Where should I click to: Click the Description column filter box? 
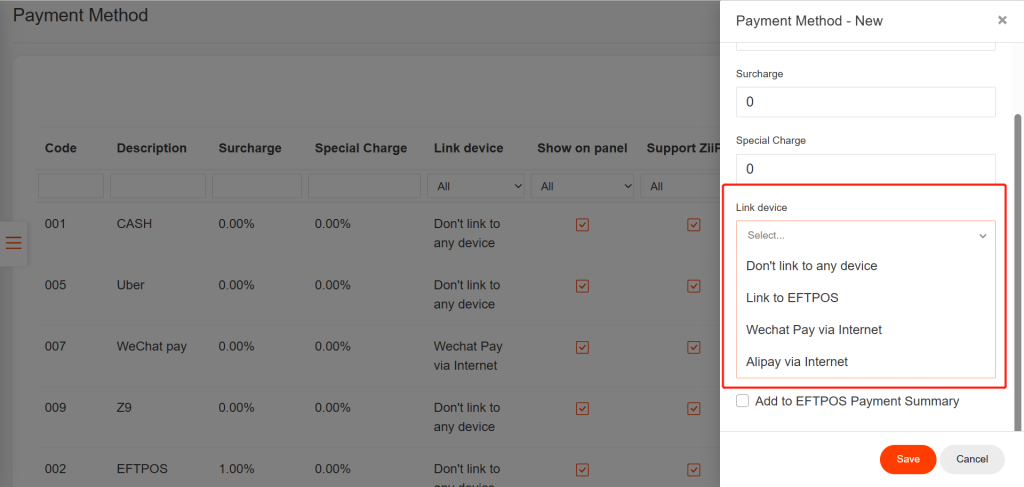tap(158, 186)
